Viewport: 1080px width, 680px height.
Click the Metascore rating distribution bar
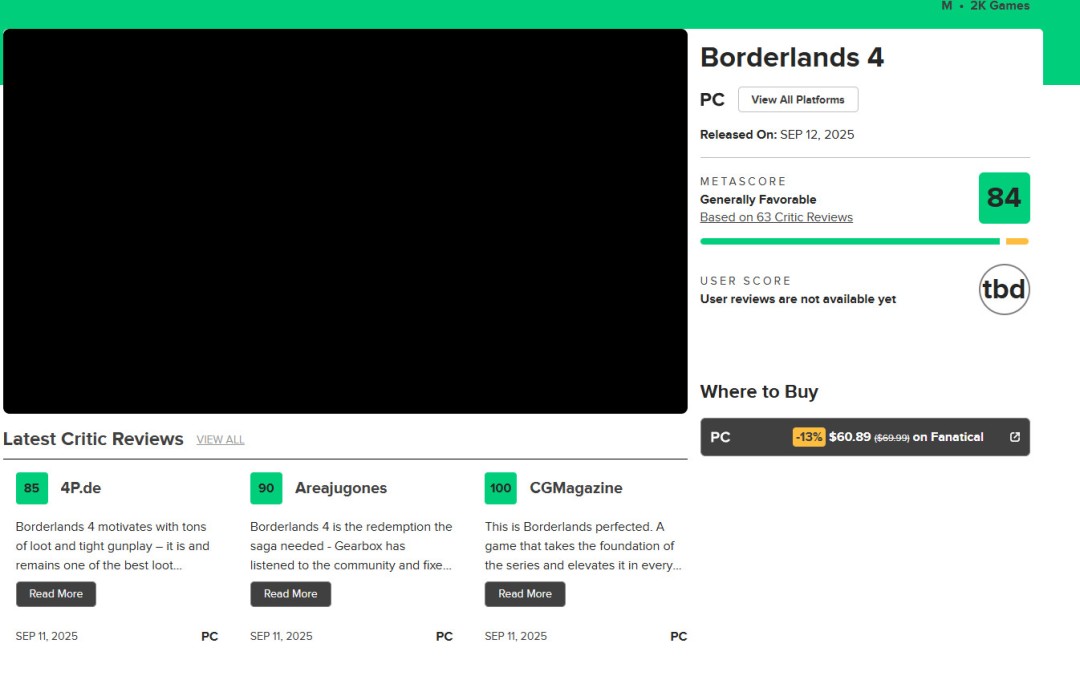[x=864, y=241]
